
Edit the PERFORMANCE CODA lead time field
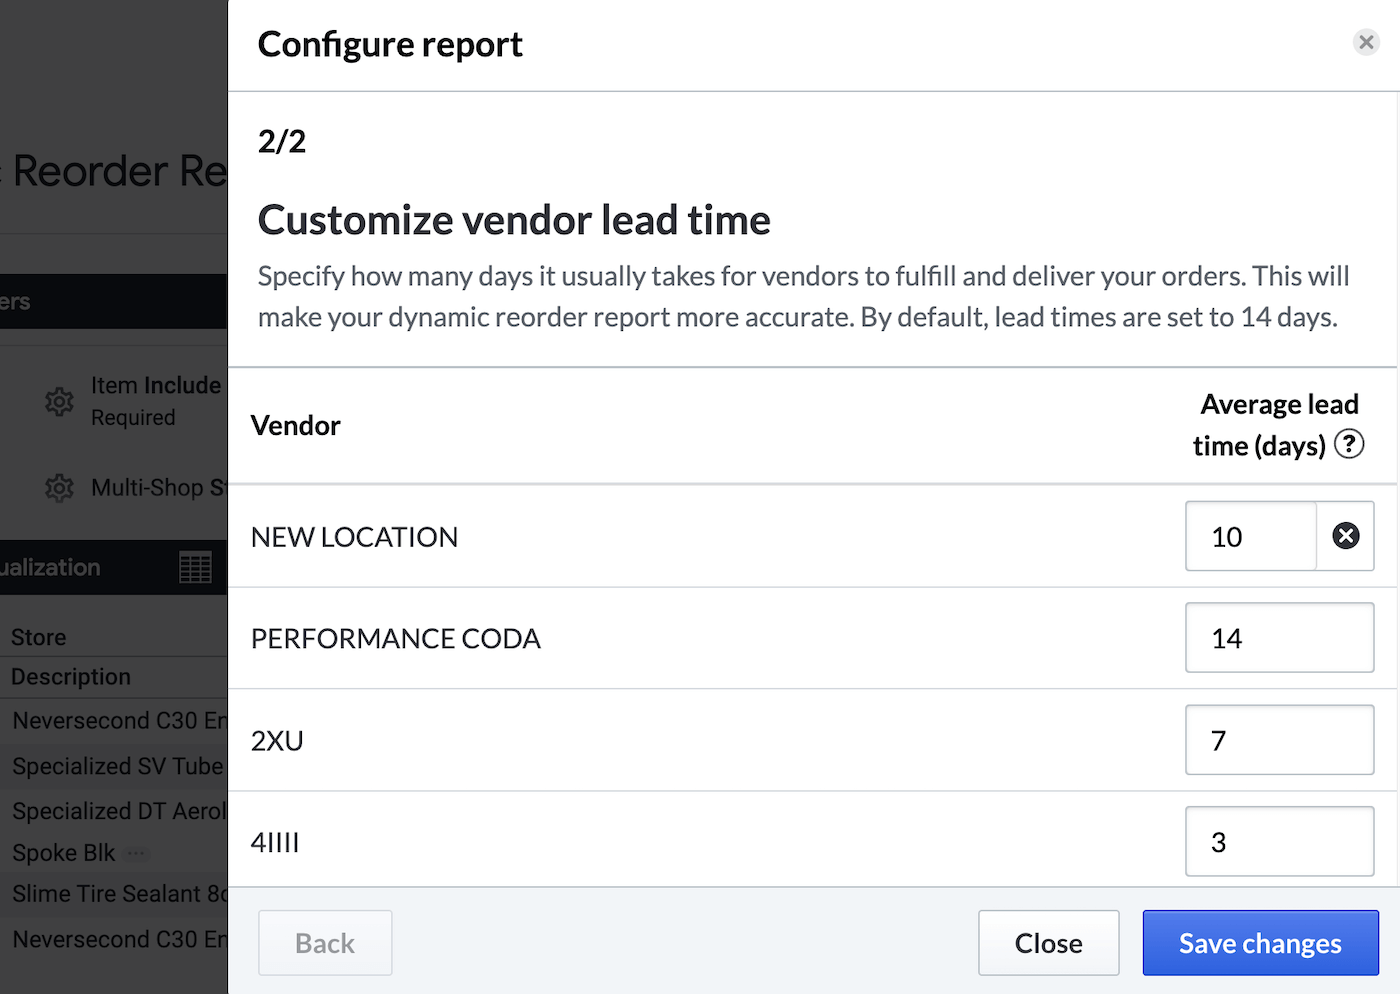[x=1279, y=638]
